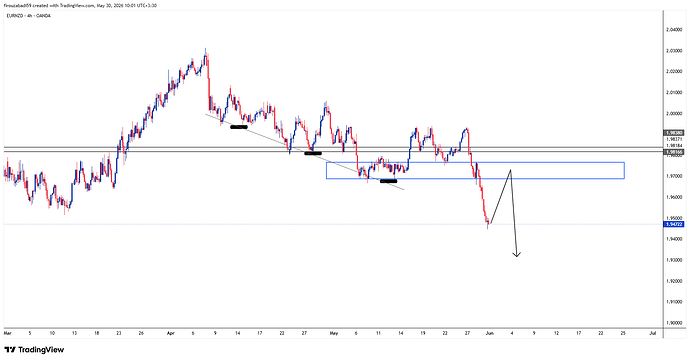Click the 2.01000 price axis label
Viewport: 690px width, 360px height.
coord(674,92)
